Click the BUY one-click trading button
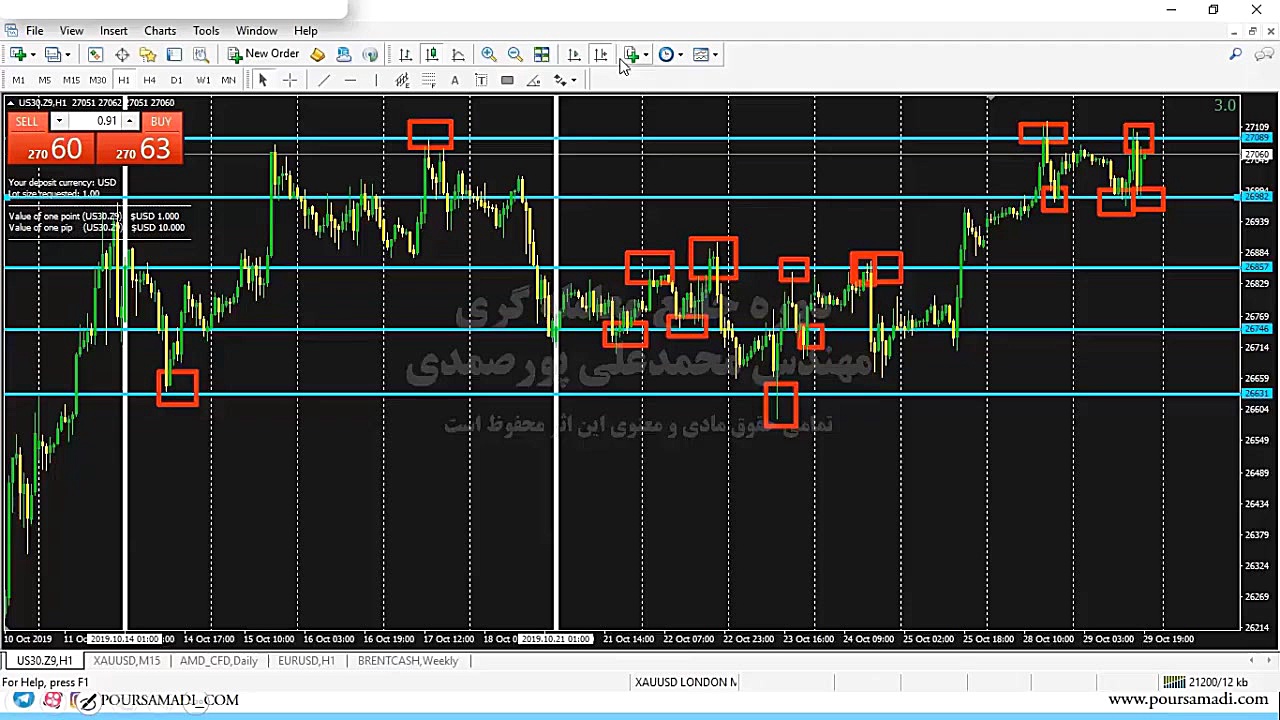1280x720 pixels. pos(140,139)
